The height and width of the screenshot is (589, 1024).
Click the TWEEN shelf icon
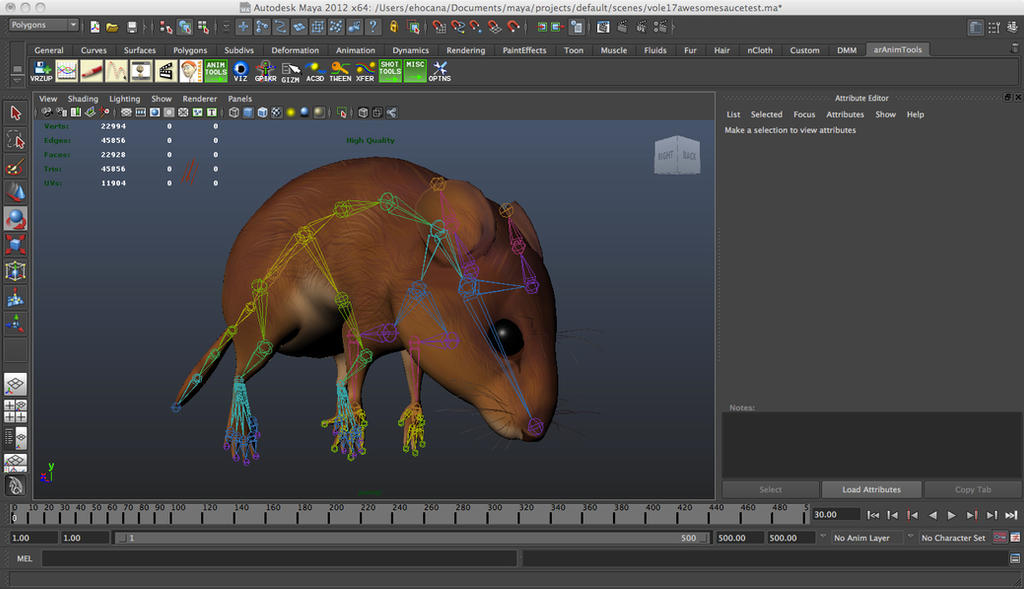(340, 71)
